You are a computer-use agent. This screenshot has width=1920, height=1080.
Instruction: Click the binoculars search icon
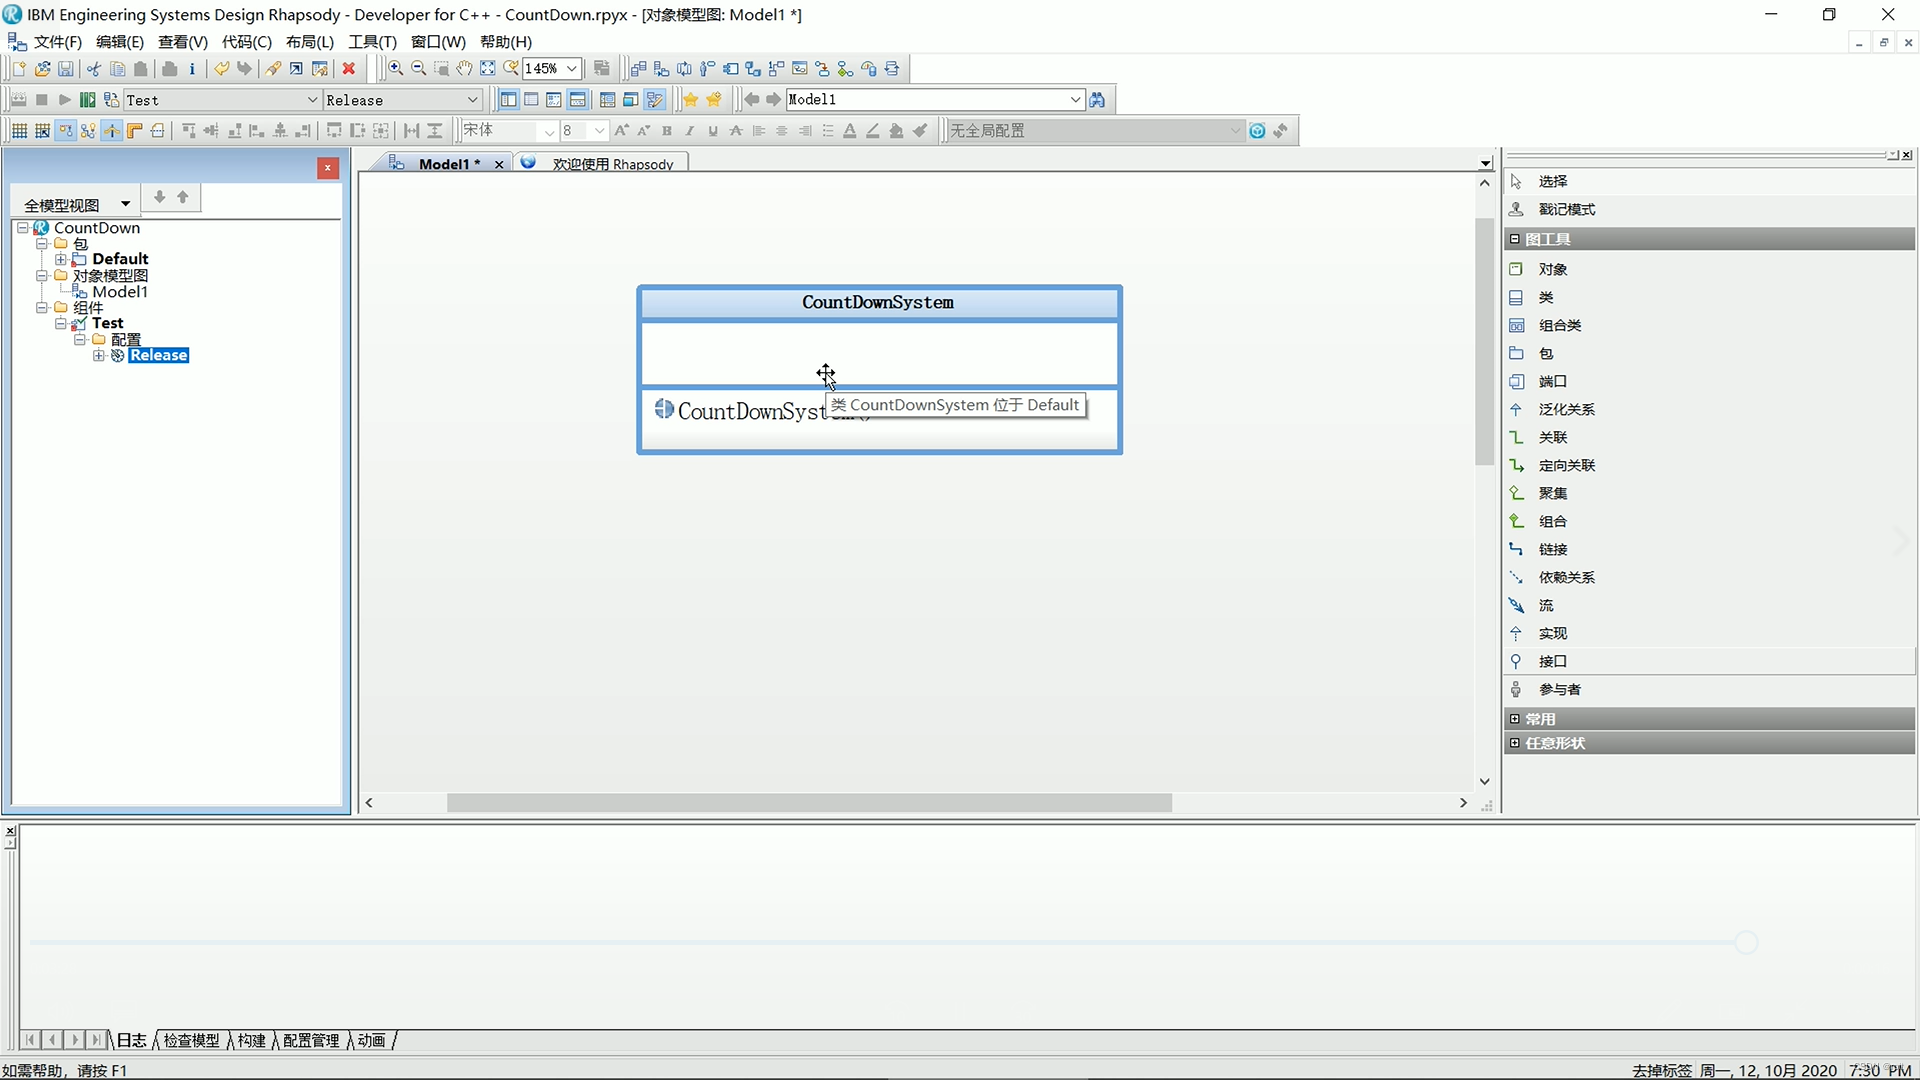pos(1098,100)
